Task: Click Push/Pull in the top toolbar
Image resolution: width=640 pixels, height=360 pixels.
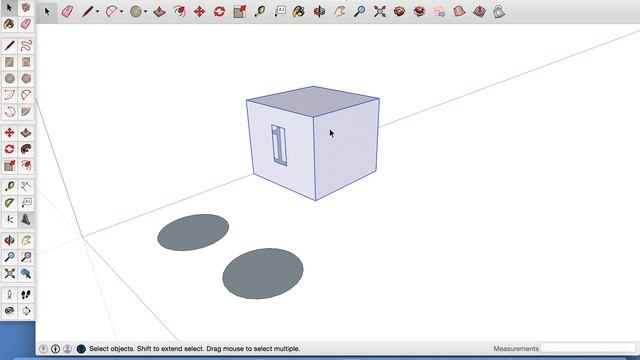Action: [159, 11]
